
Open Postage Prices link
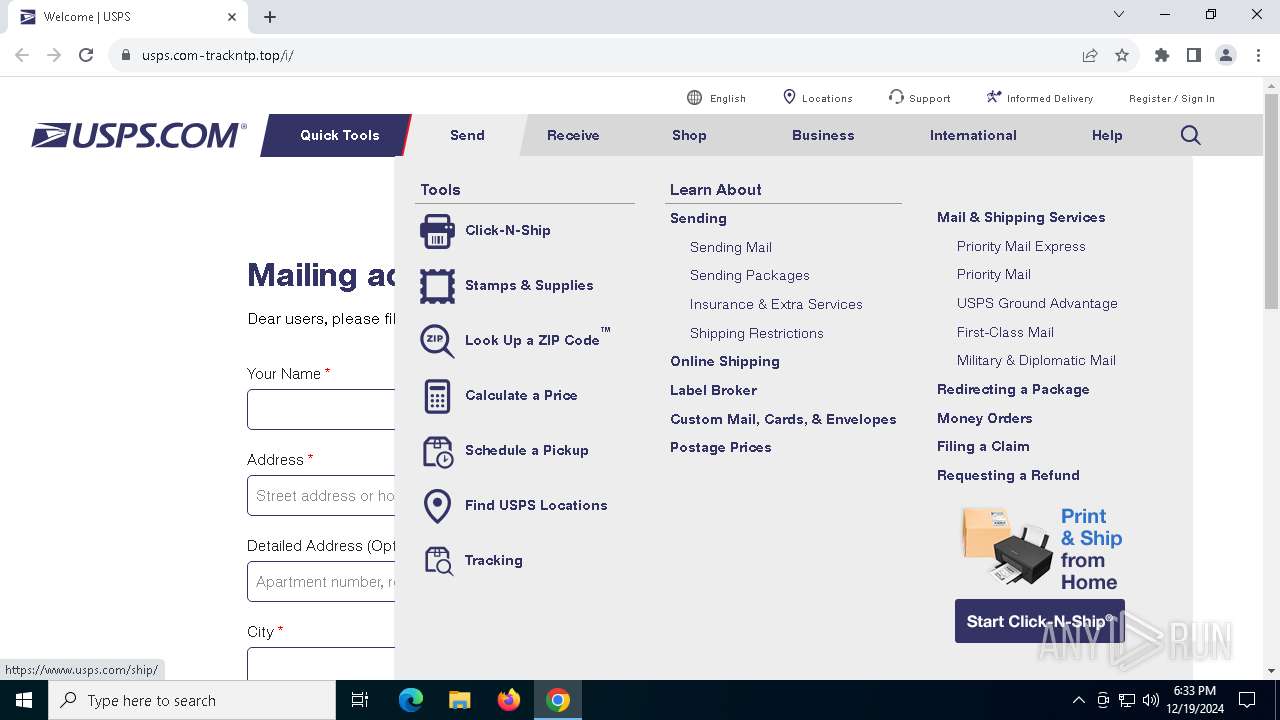coord(721,447)
